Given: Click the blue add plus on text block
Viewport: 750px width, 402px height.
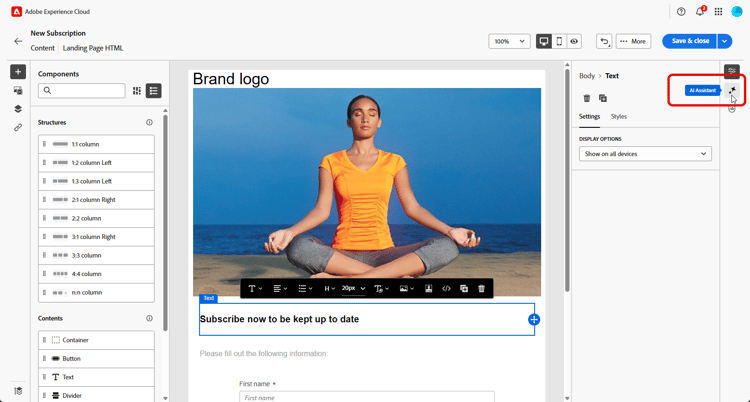Looking at the screenshot, I should coord(534,319).
